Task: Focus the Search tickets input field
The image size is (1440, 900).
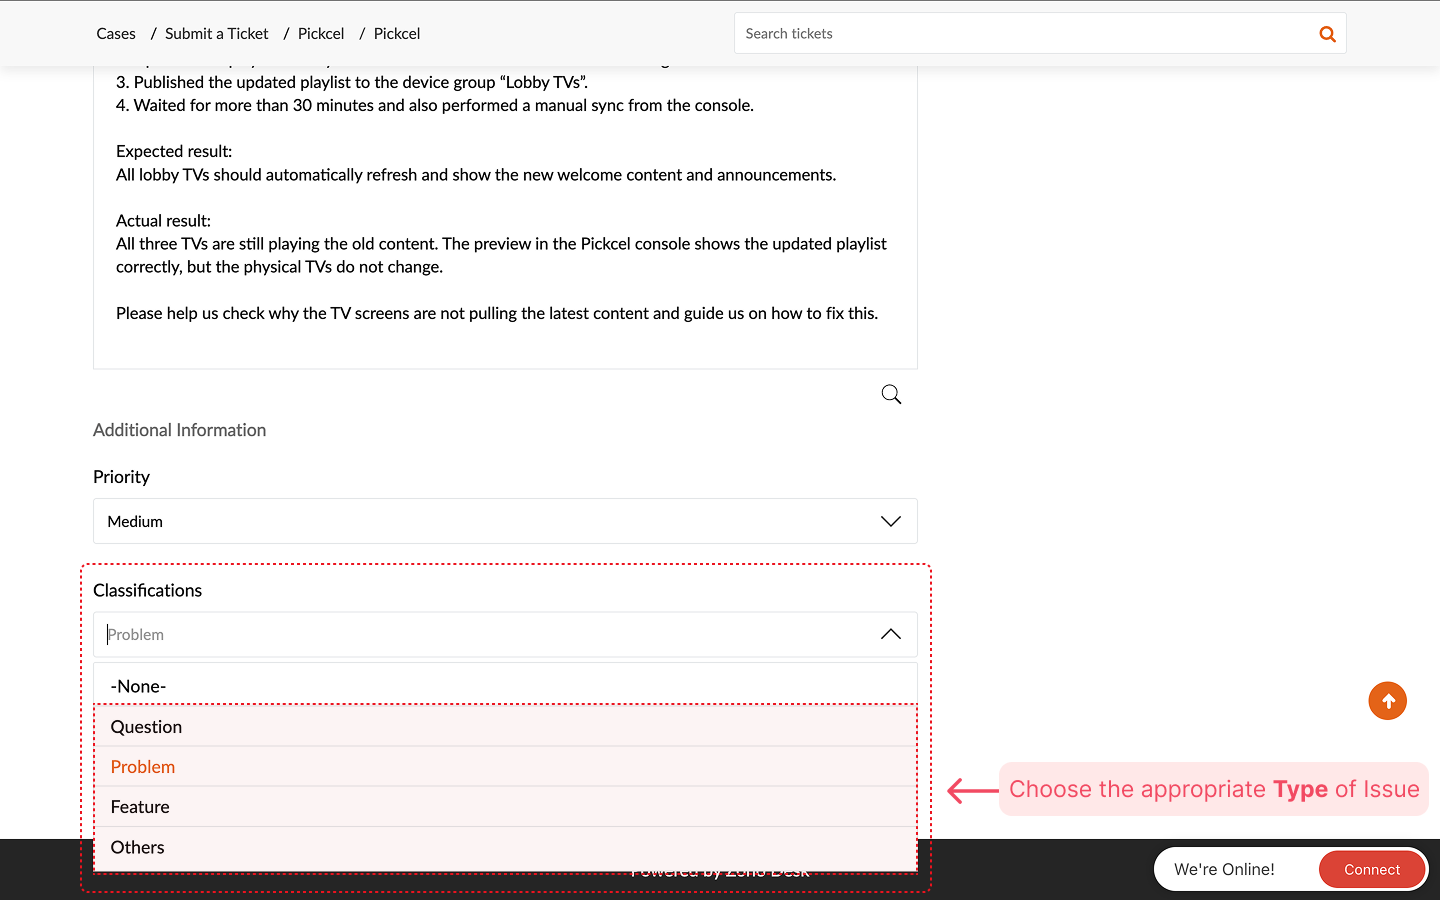Action: click(x=1020, y=34)
